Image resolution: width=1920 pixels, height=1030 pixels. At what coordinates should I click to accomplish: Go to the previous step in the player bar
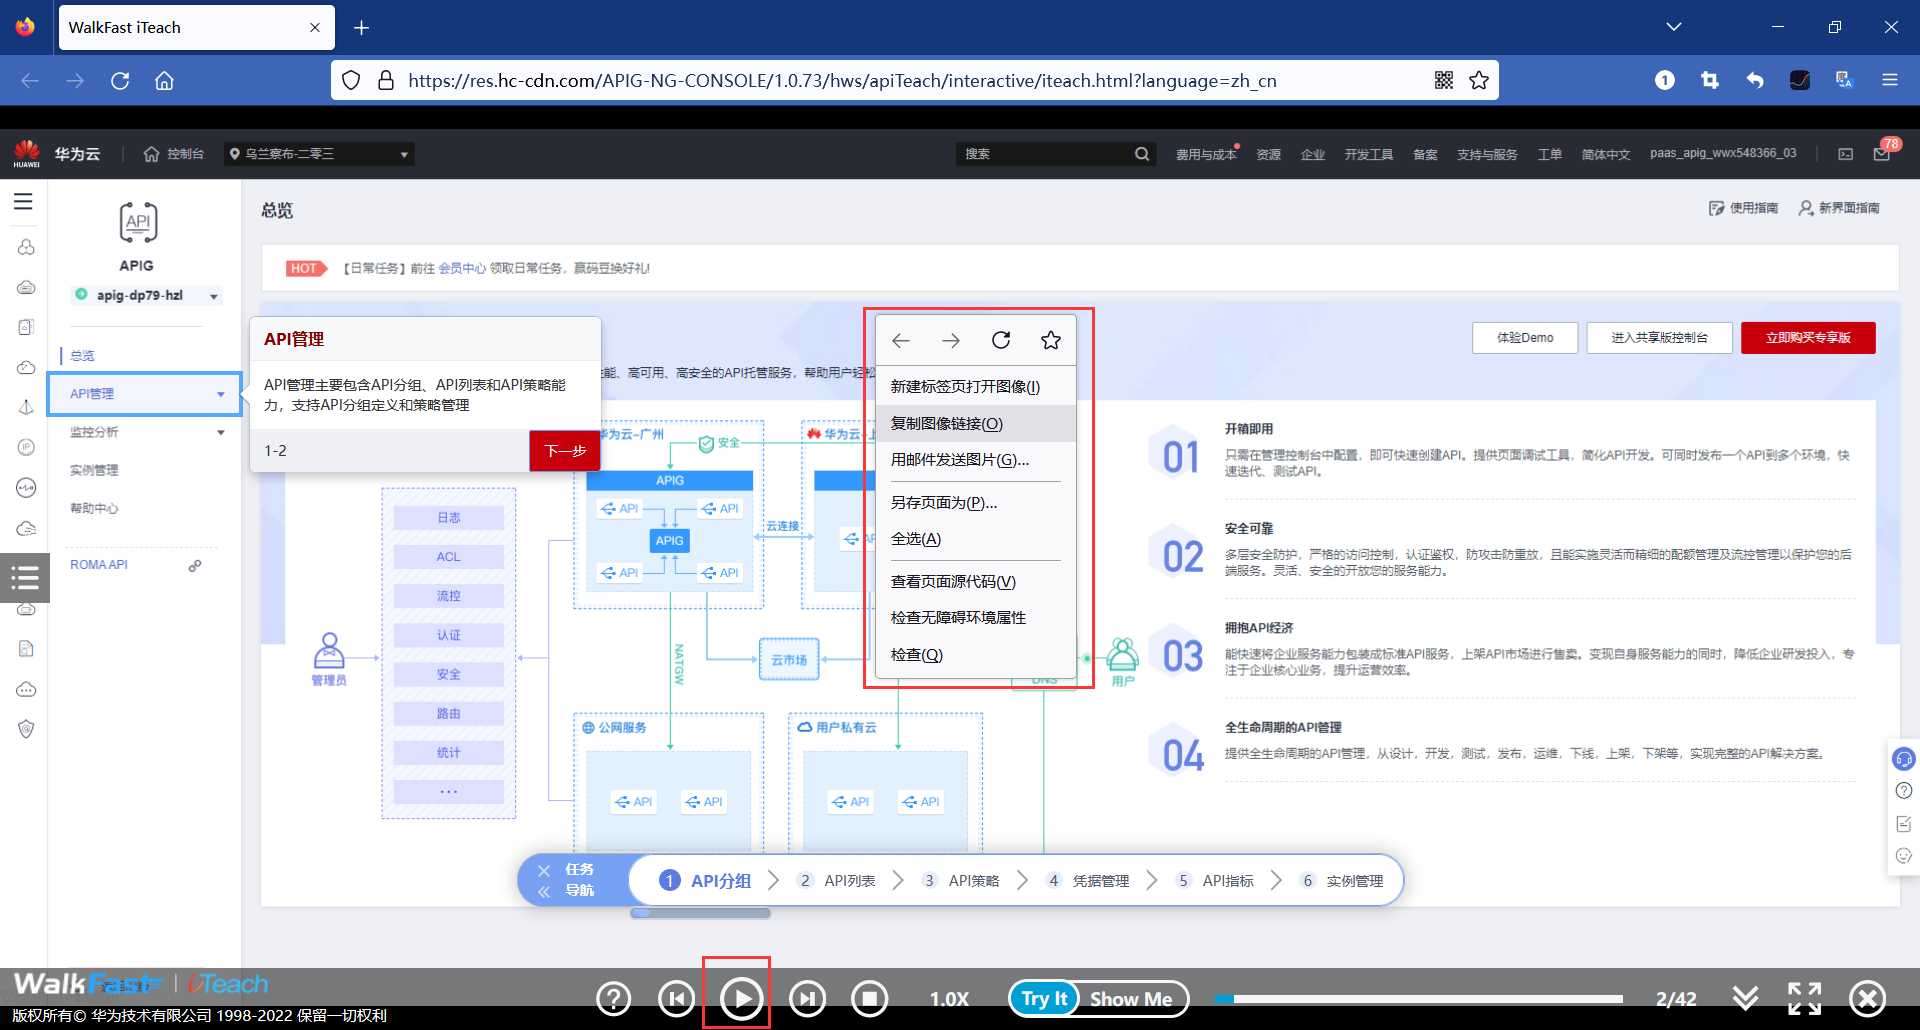coord(677,998)
